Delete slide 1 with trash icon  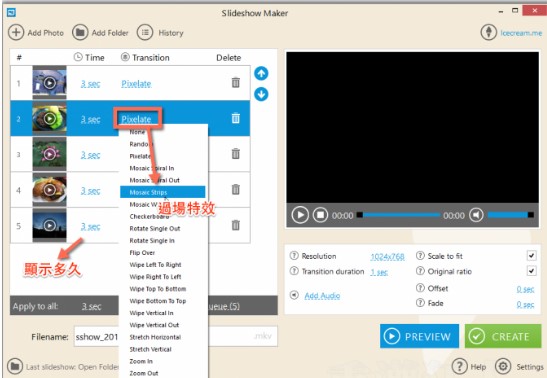coord(236,83)
